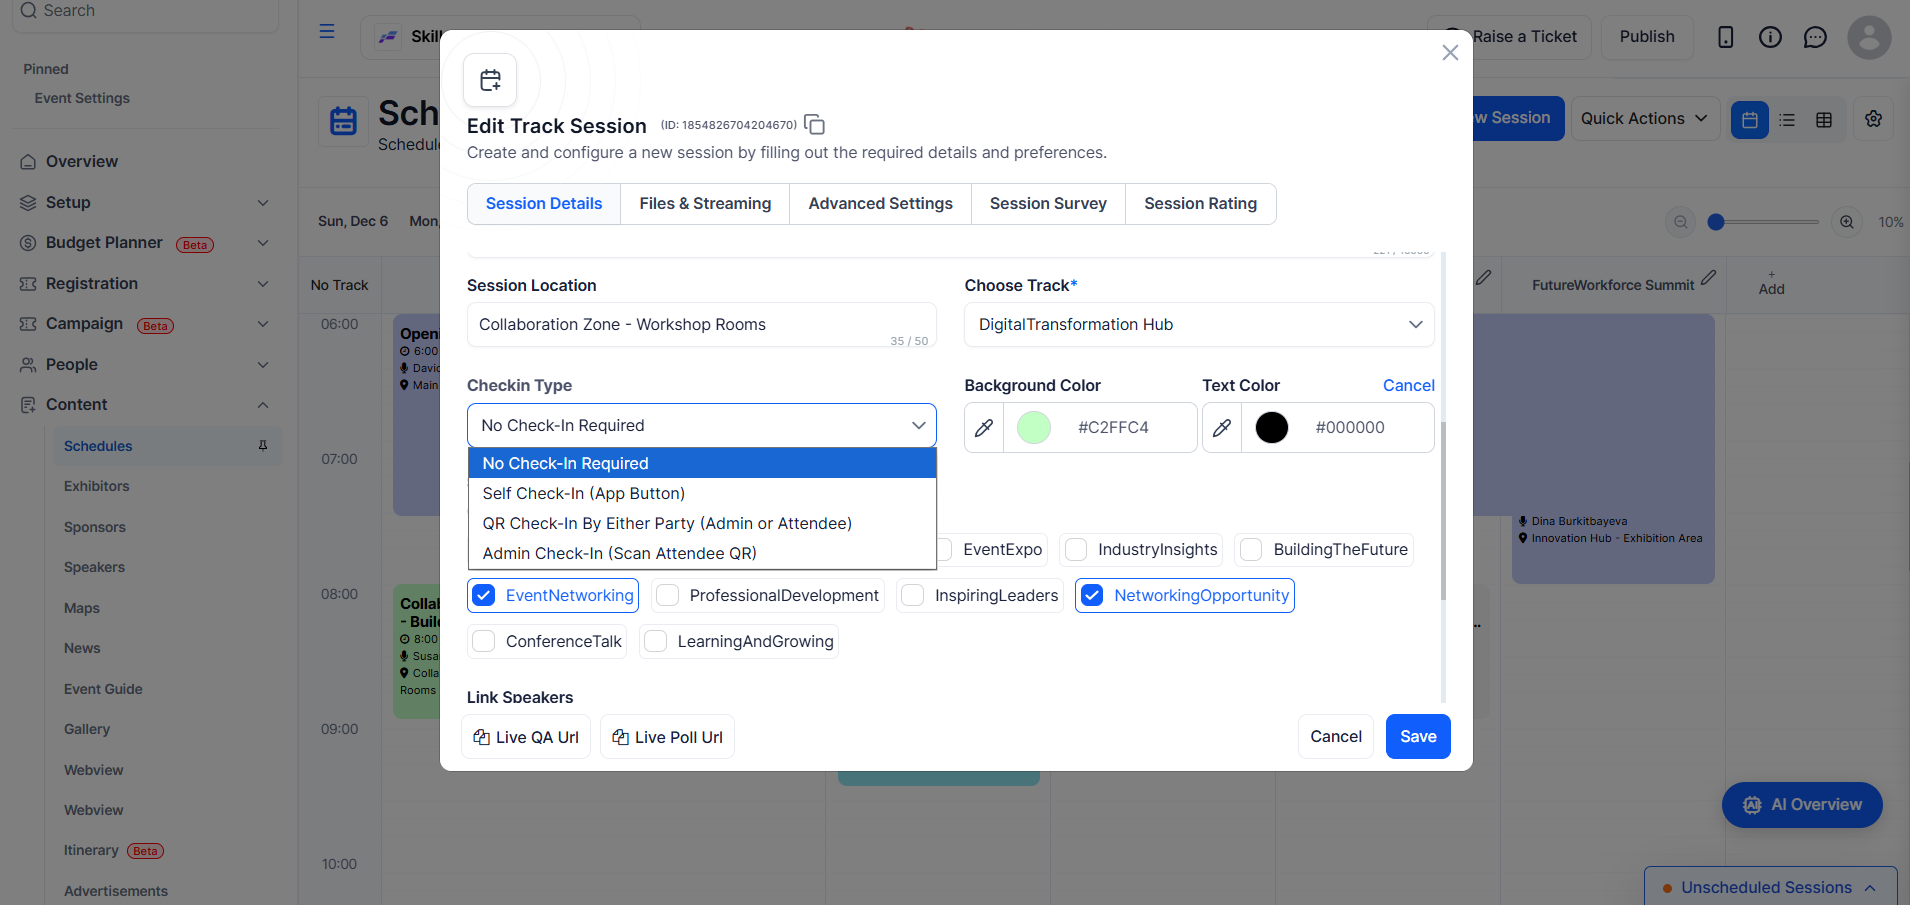Check the BuildingTheFuture tag

pos(1251,550)
